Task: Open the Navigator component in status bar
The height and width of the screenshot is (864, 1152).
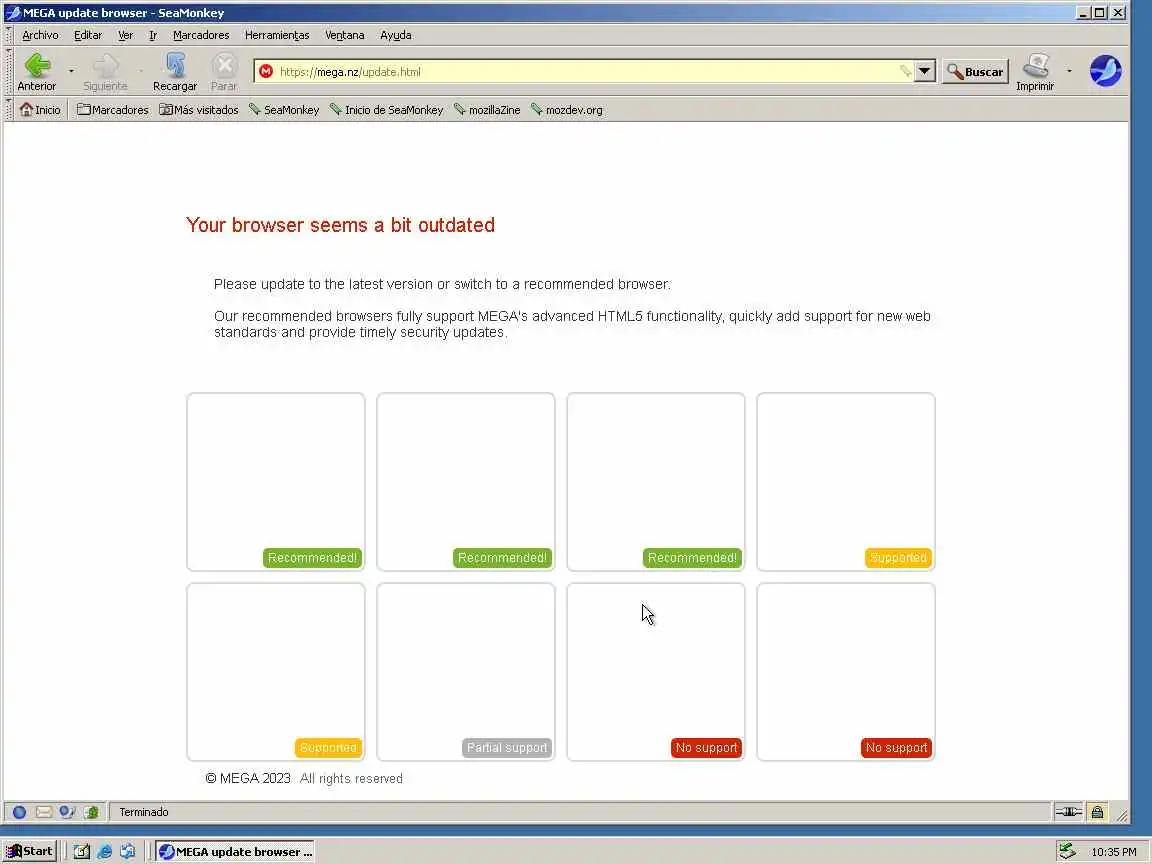Action: (x=20, y=812)
